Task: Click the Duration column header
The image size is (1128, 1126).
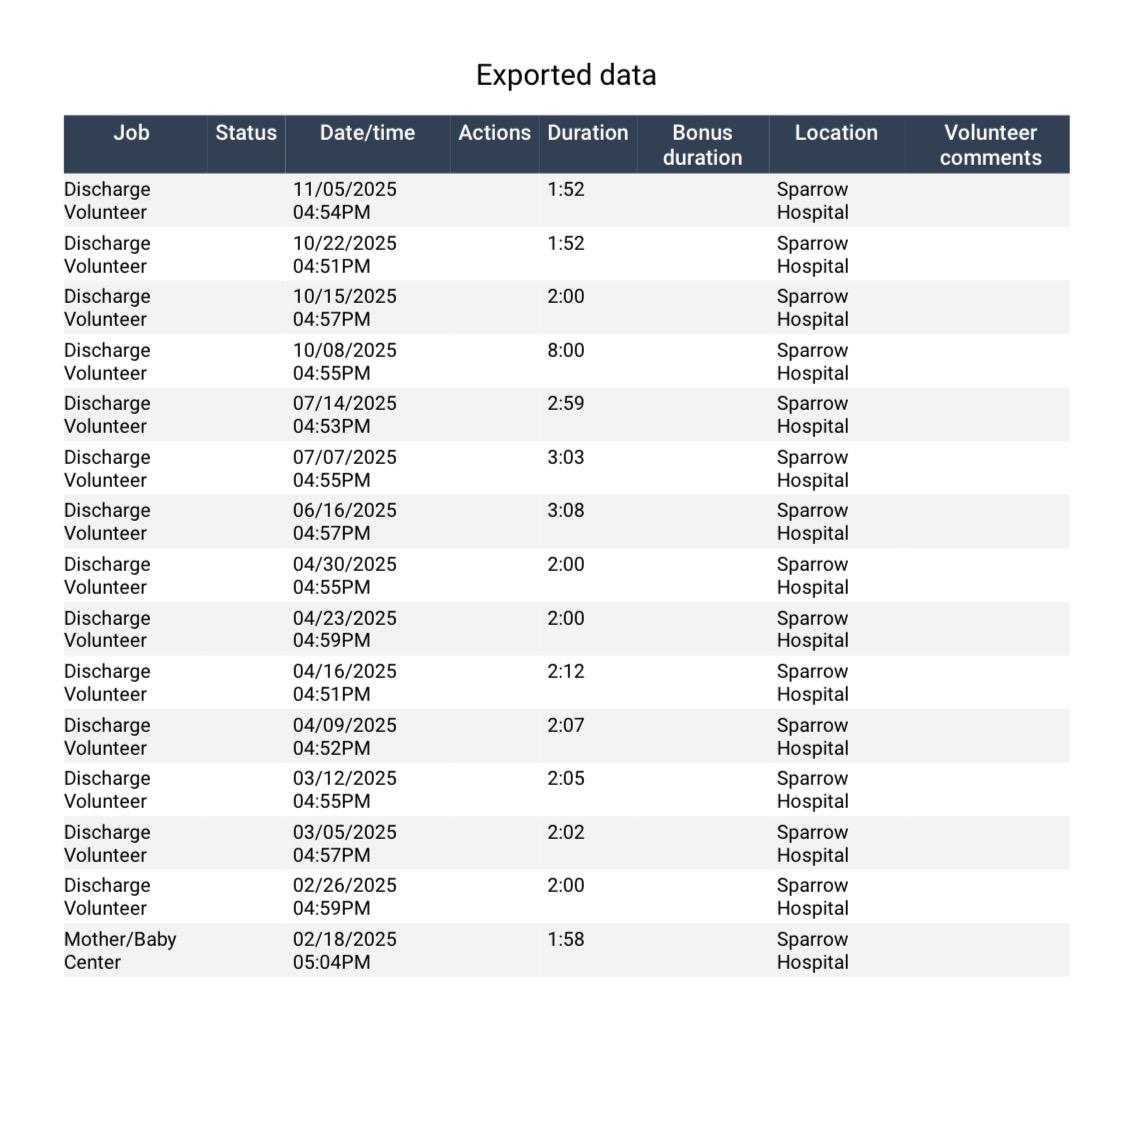Action: 588,133
